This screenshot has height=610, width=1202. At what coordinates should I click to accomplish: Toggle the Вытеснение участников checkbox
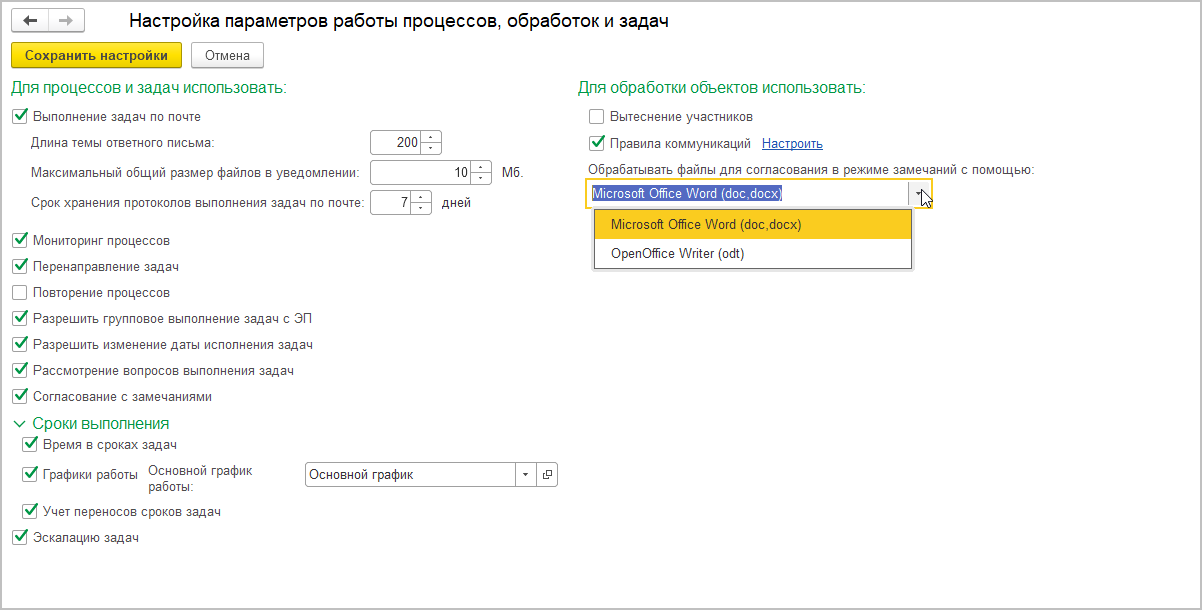pos(597,117)
